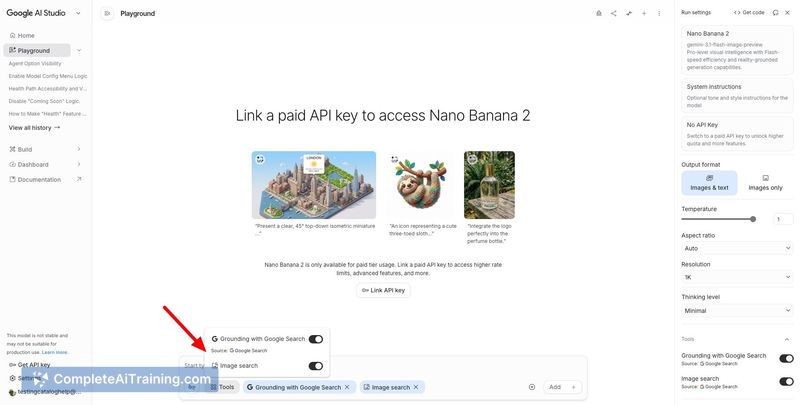This screenshot has height=405, width=800.
Task: Expand the Dashboard sidebar chevron
Action: pyautogui.click(x=79, y=164)
